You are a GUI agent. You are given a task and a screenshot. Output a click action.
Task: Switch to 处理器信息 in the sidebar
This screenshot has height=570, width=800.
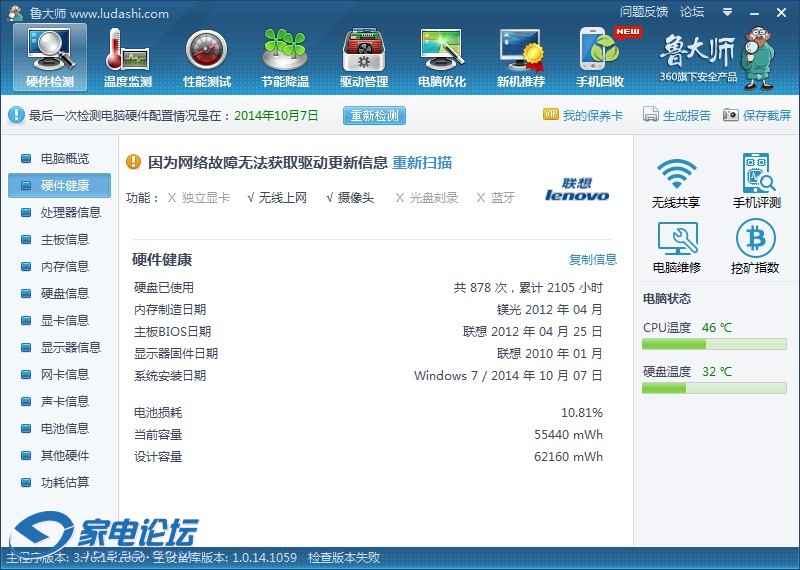[70, 212]
